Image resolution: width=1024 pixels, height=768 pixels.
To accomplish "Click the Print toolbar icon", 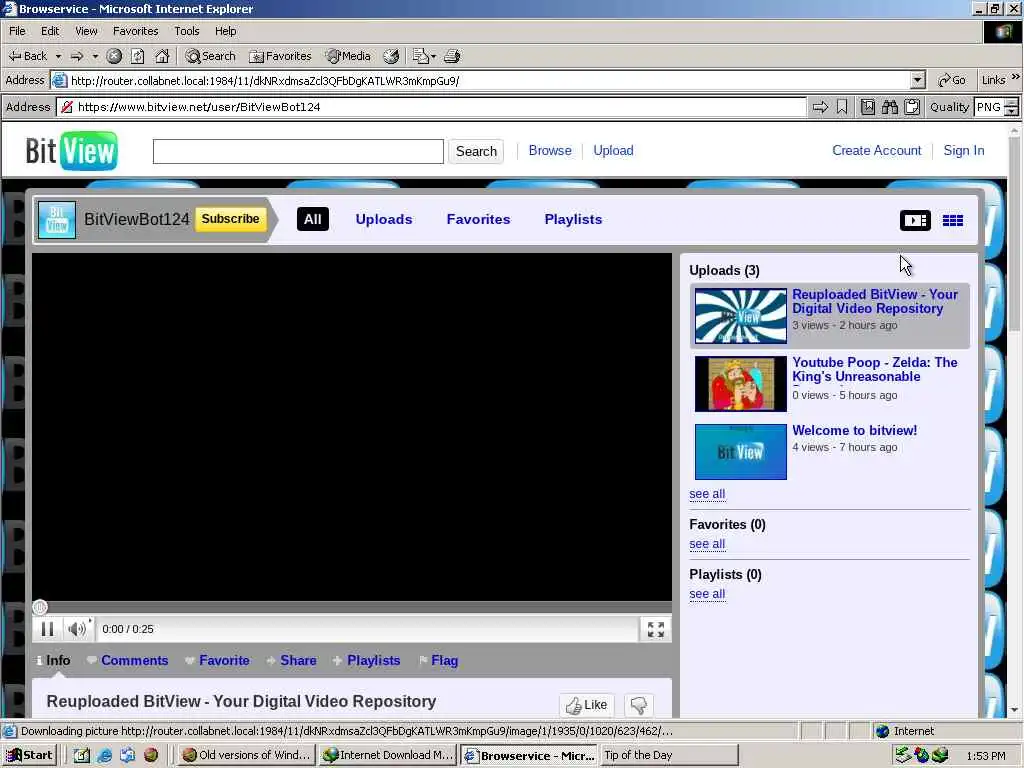I will pos(452,56).
